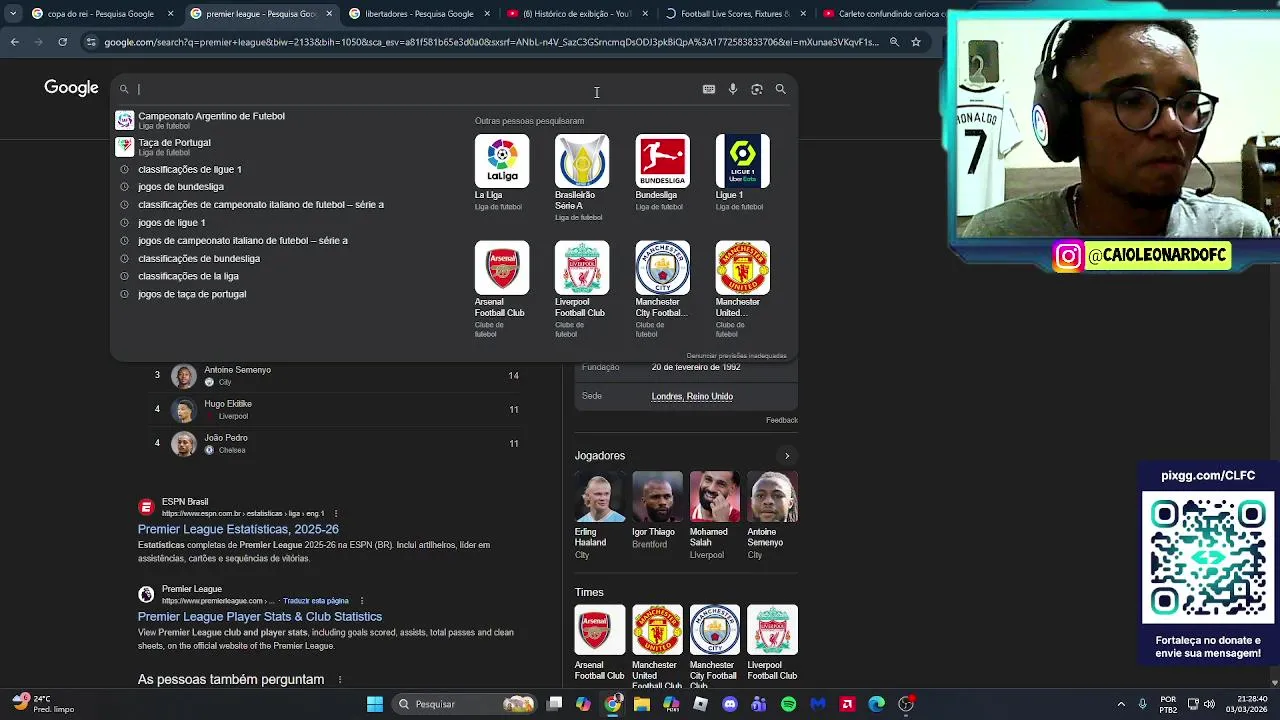Reload the page with refresh icon

62,42
